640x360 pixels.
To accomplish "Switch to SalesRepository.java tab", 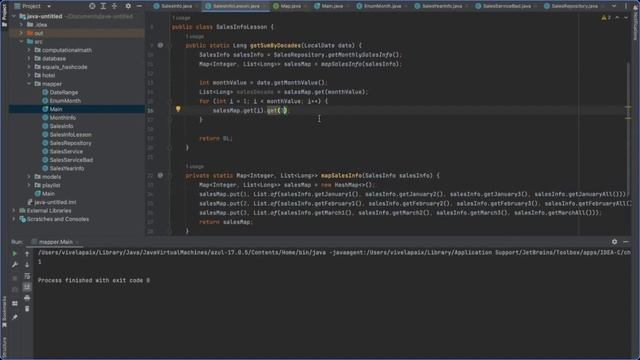I will point(574,6).
